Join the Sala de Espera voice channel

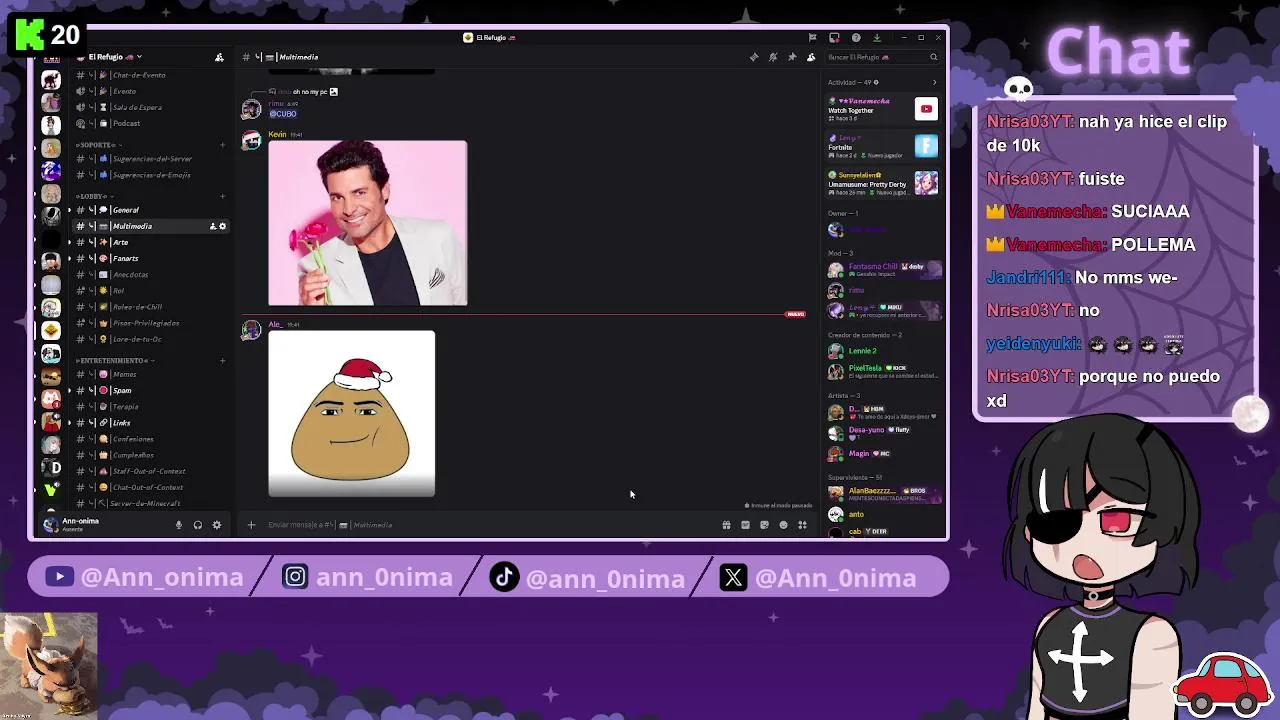tap(150, 107)
